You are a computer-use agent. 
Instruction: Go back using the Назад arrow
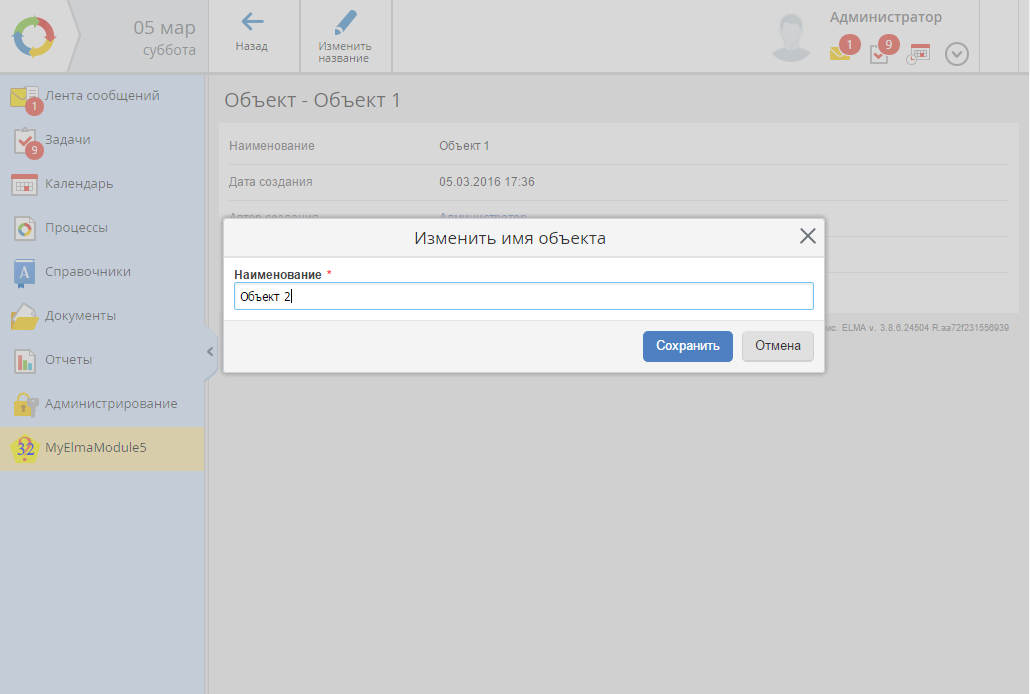252,24
